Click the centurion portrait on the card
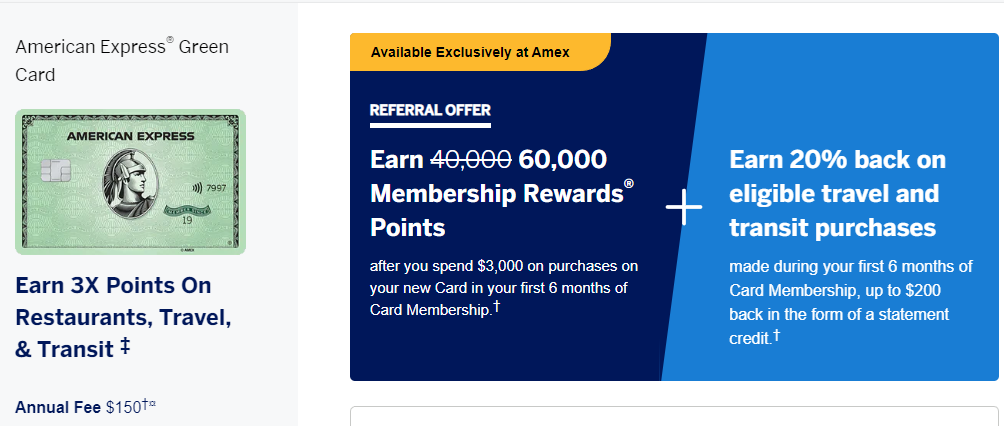The width and height of the screenshot is (1004, 432). [131, 184]
